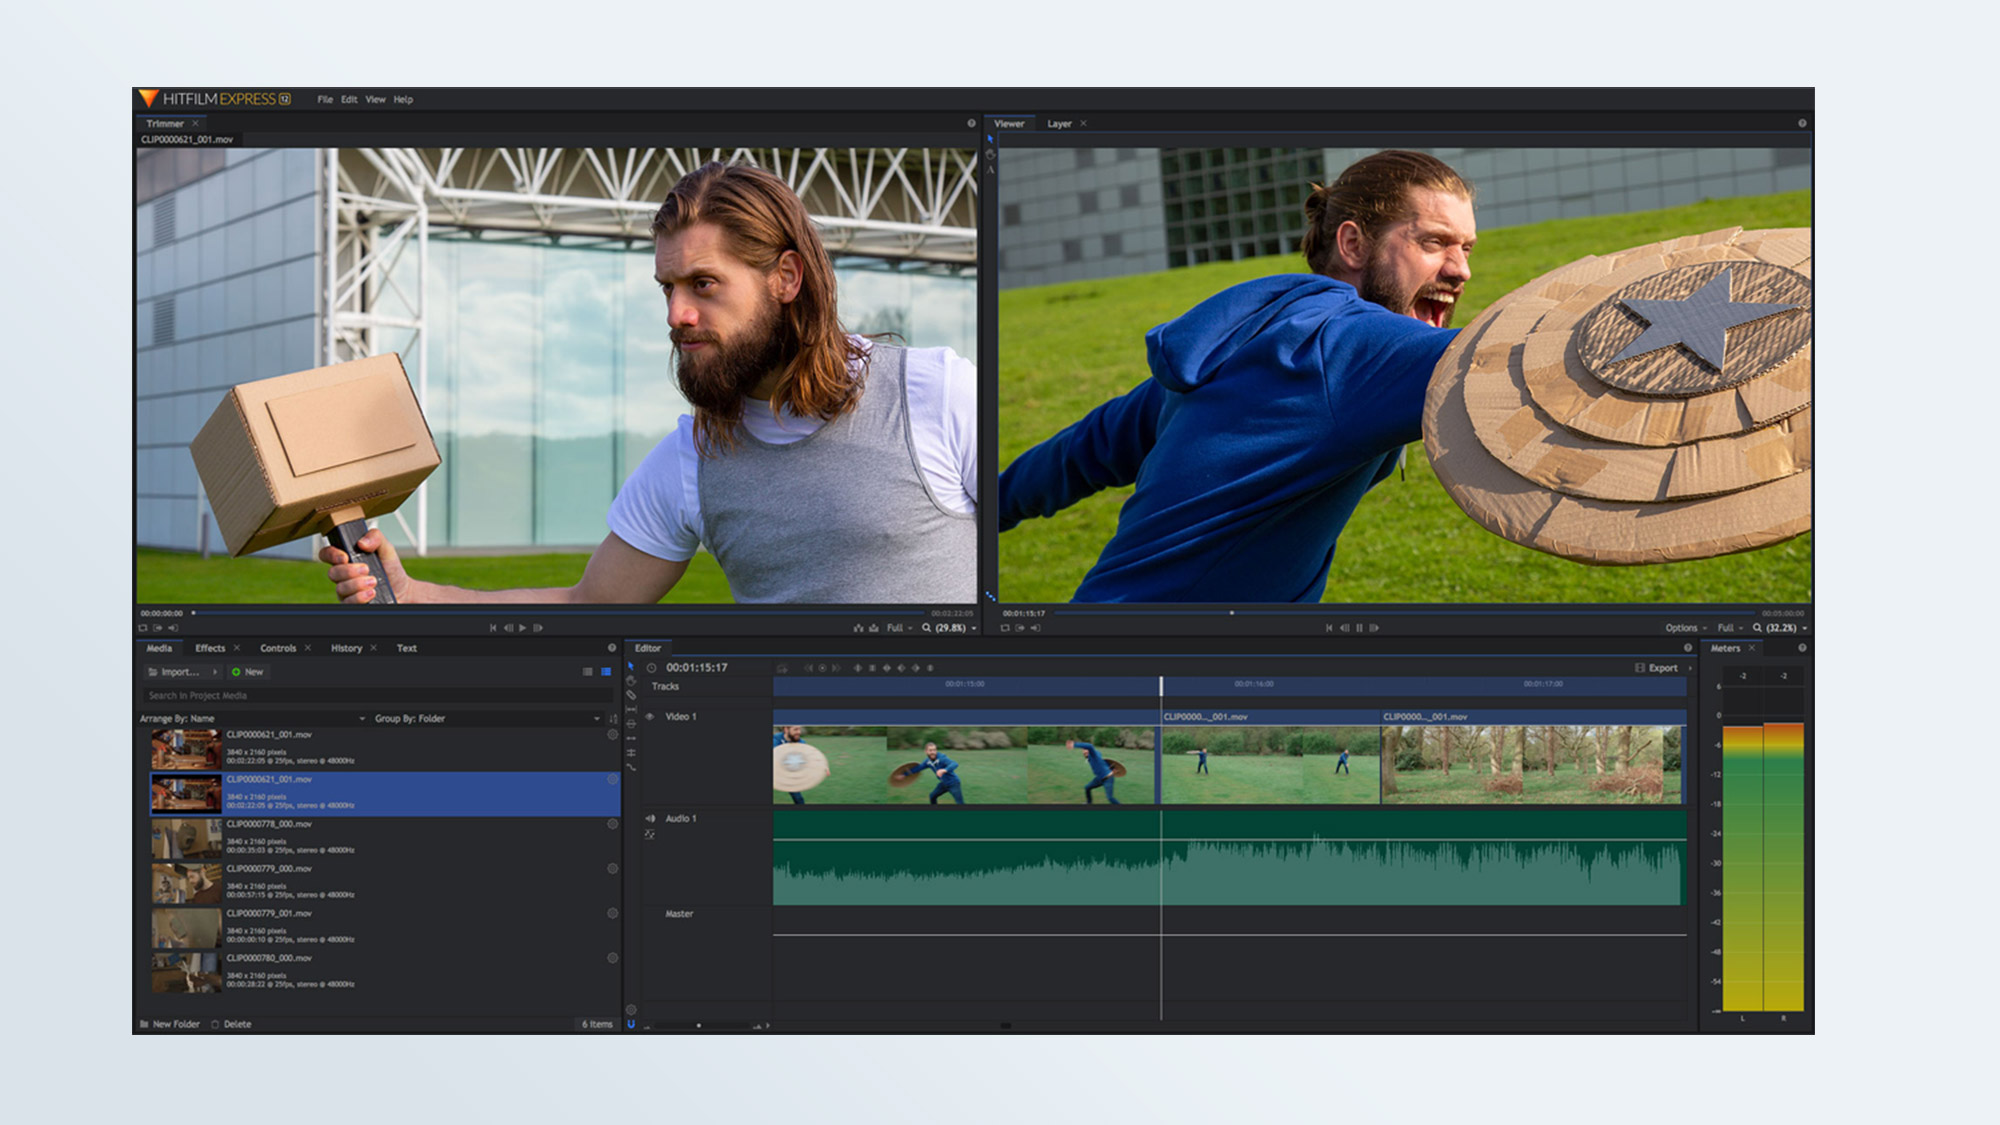
Task: Open Viewer zoom (32.2%) dropdown
Action: pos(1780,628)
